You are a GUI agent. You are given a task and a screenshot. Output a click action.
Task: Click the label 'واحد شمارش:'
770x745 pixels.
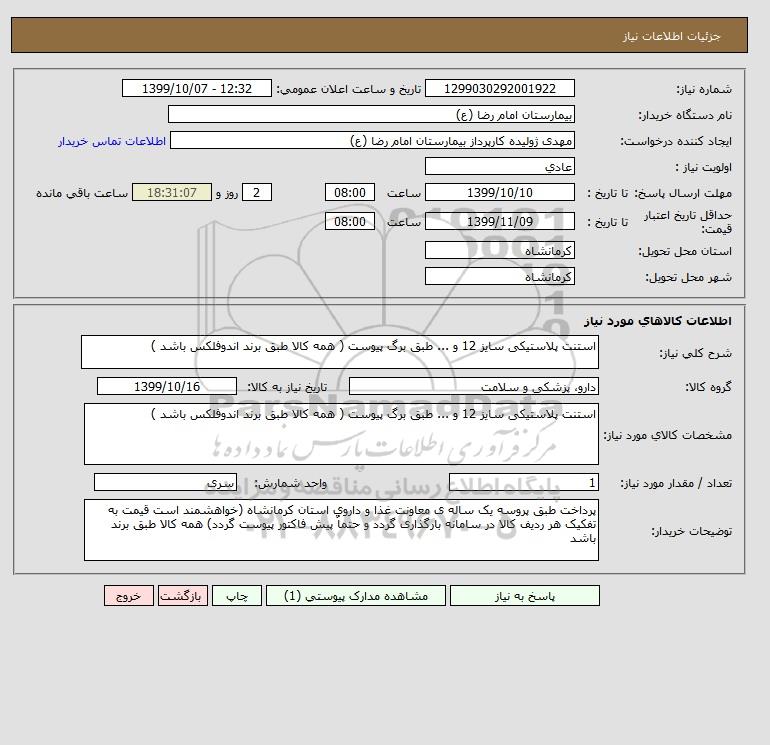point(290,484)
